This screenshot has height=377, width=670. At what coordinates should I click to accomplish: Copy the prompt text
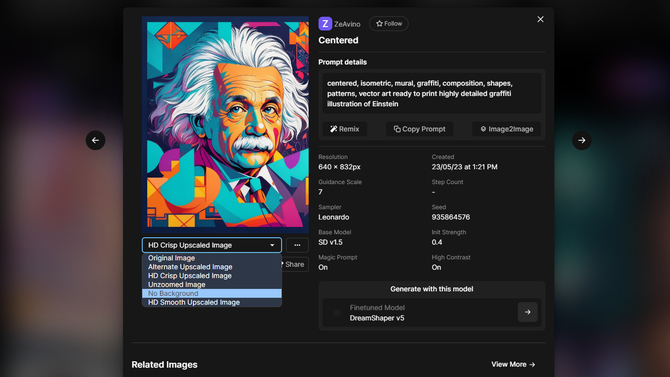pos(419,129)
